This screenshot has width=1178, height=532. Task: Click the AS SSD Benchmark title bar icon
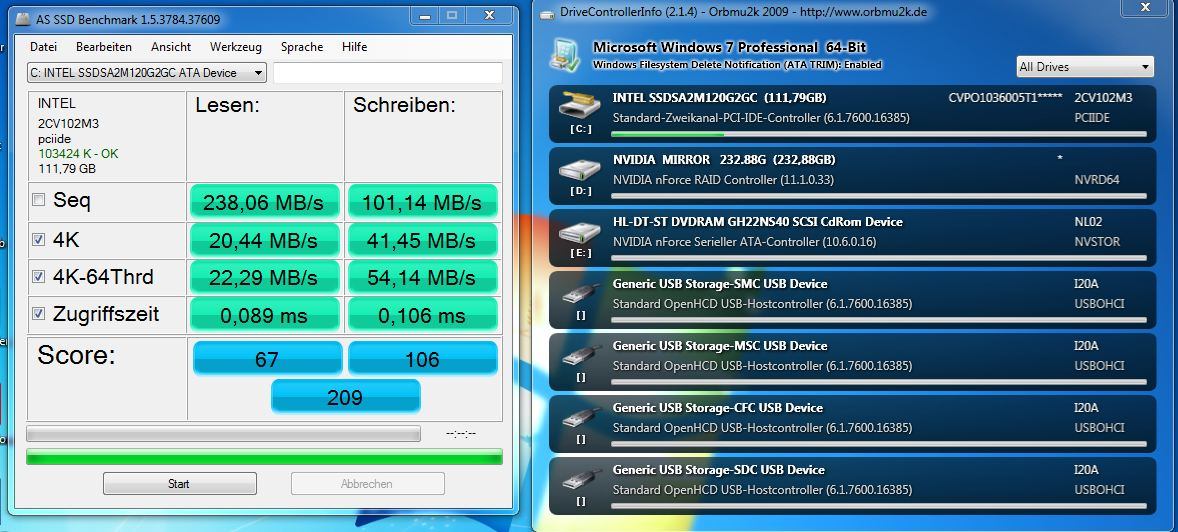click(21, 19)
